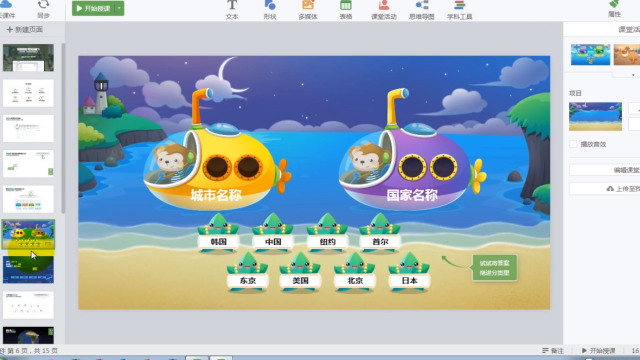Click the 同步 sync icon

43,9
